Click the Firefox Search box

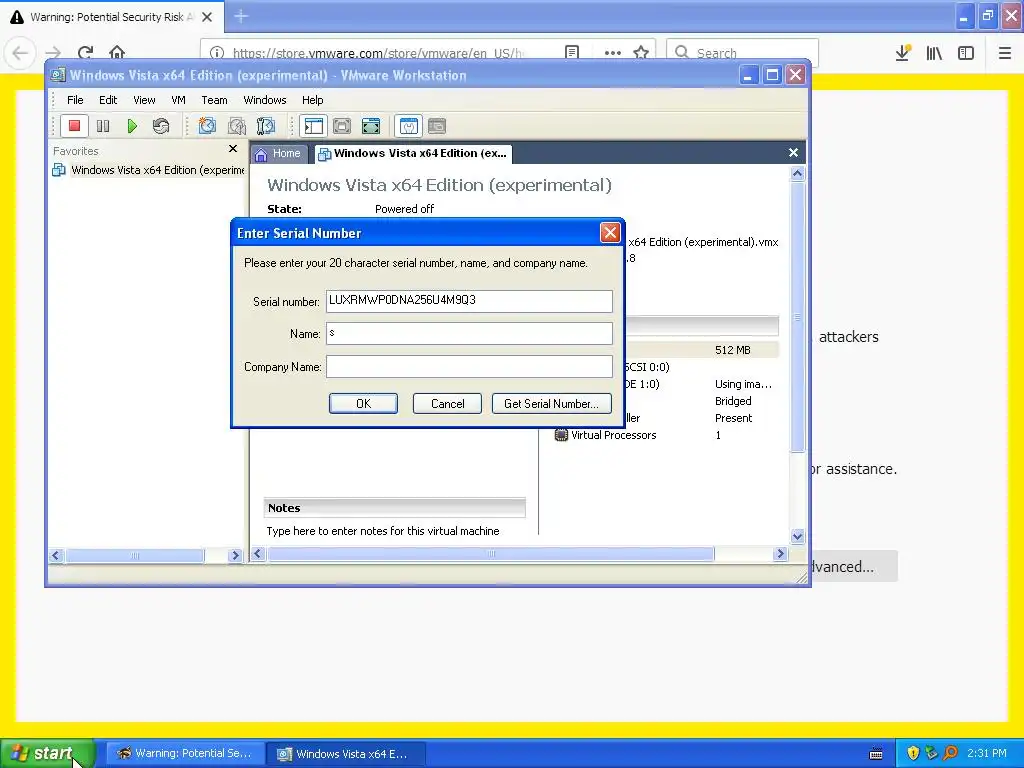[743, 53]
